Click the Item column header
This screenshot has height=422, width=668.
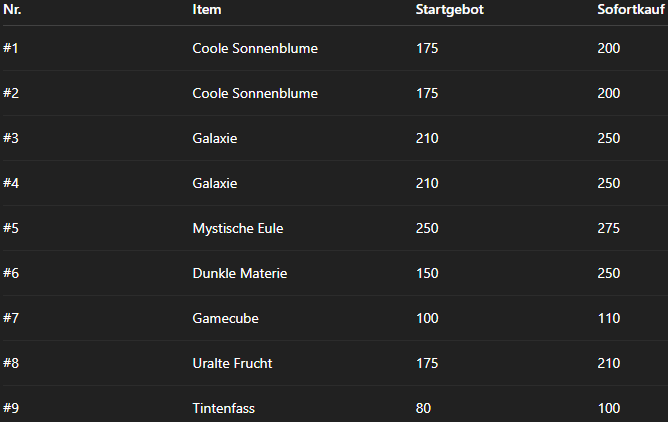point(207,10)
